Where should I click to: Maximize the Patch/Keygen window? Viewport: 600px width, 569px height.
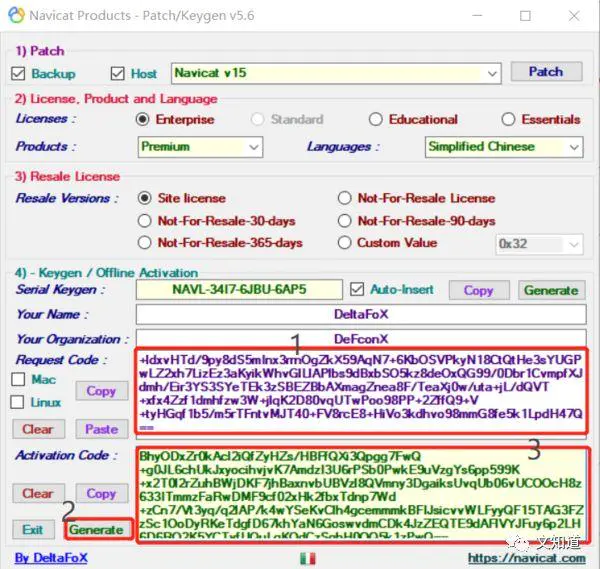pos(525,16)
